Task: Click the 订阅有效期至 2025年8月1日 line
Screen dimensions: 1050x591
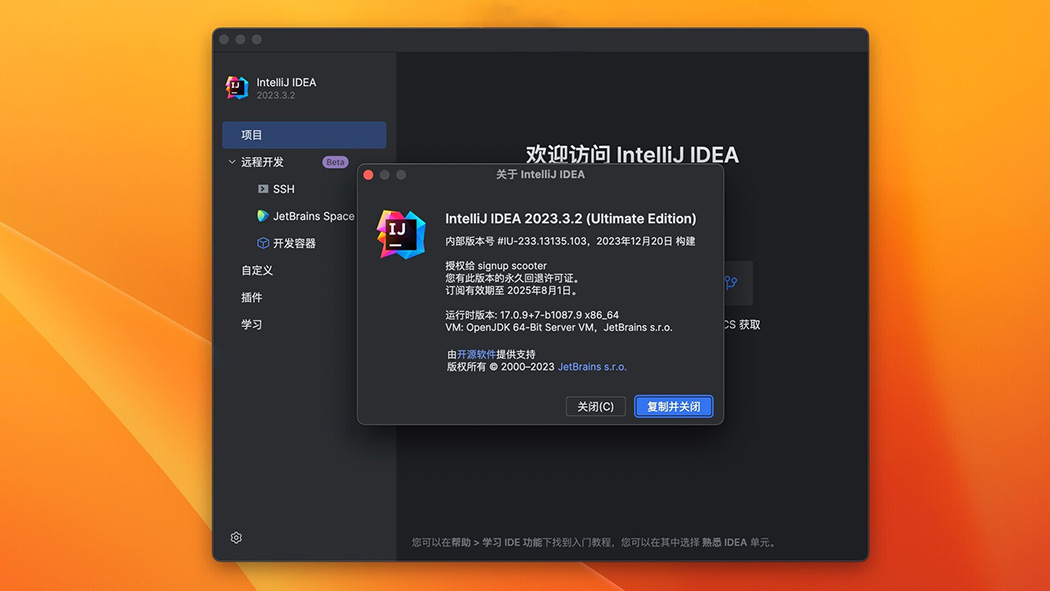Action: pos(512,290)
